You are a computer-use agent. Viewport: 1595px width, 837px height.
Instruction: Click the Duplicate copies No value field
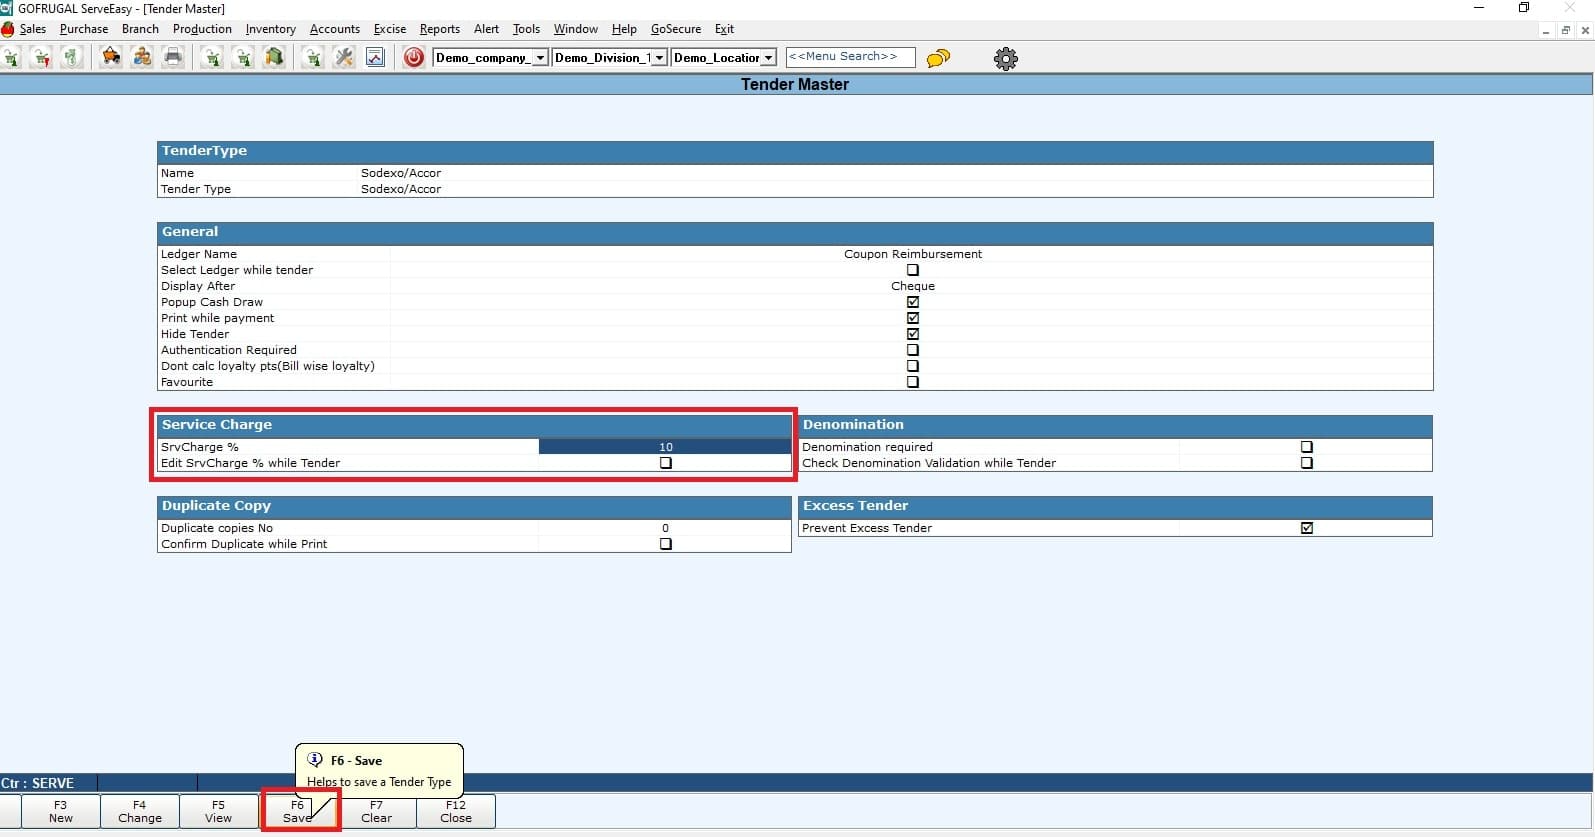[665, 528]
